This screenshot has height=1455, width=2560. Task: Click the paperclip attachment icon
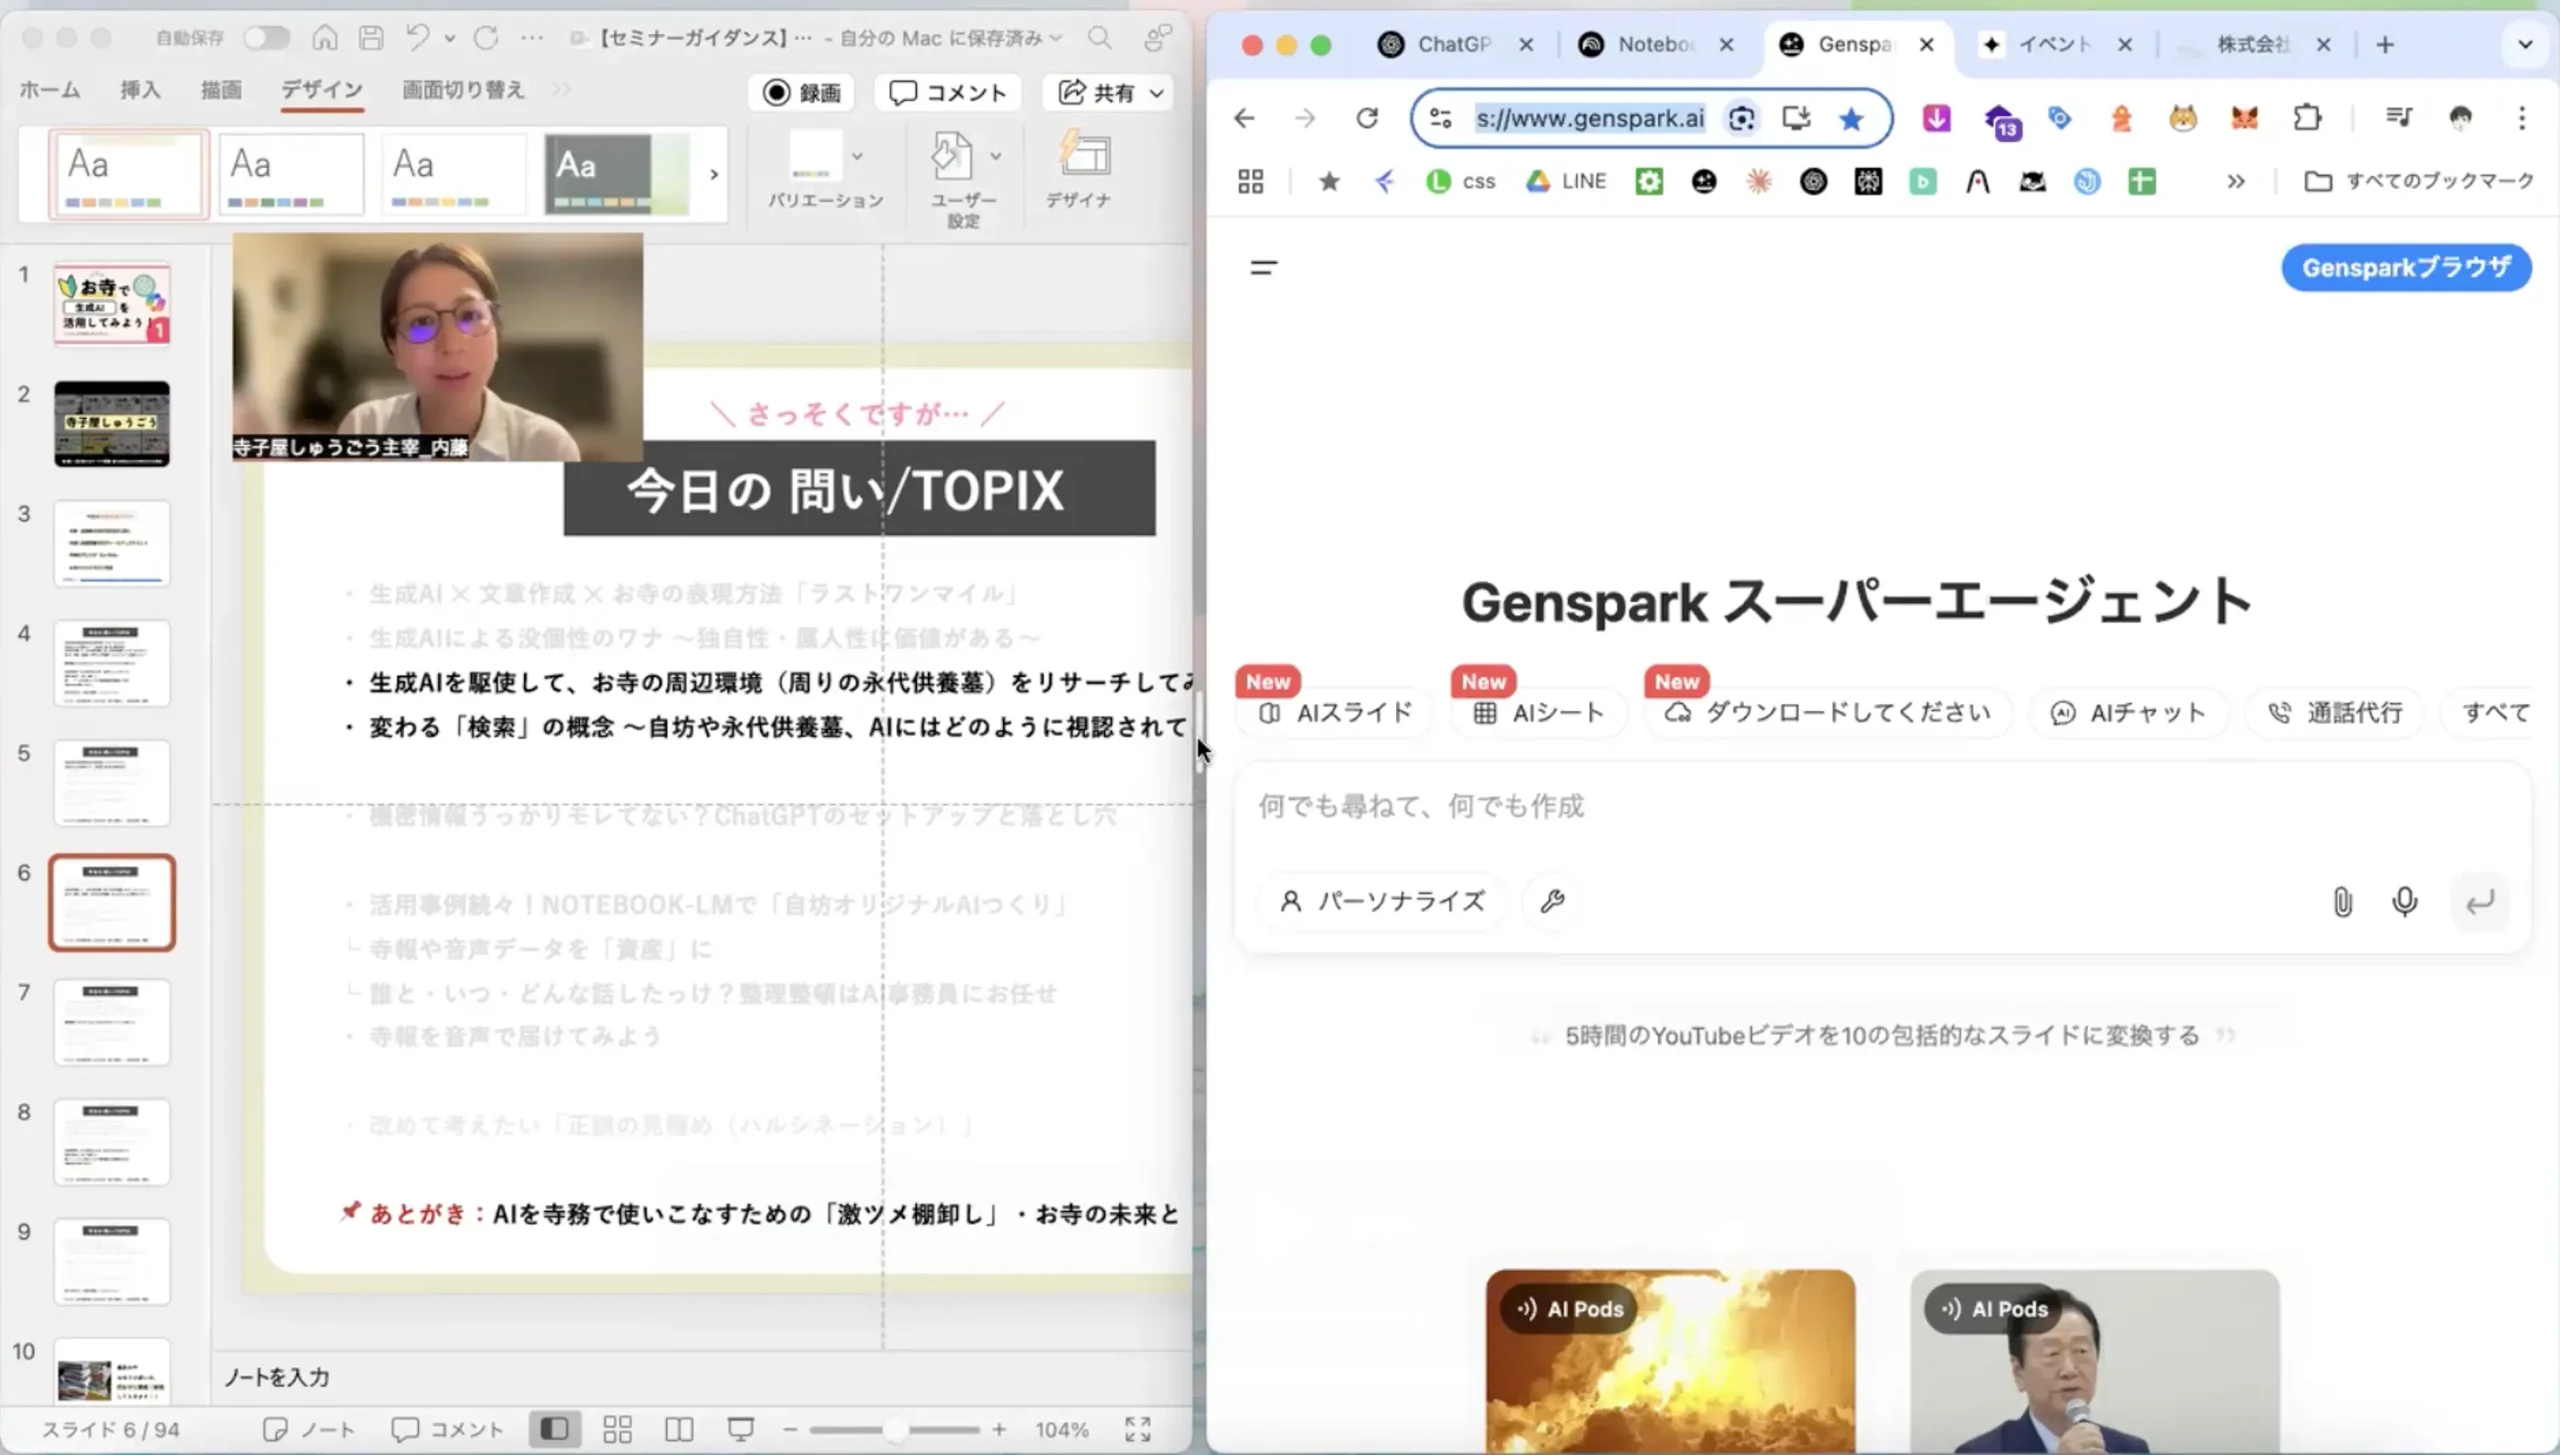pyautogui.click(x=2342, y=901)
